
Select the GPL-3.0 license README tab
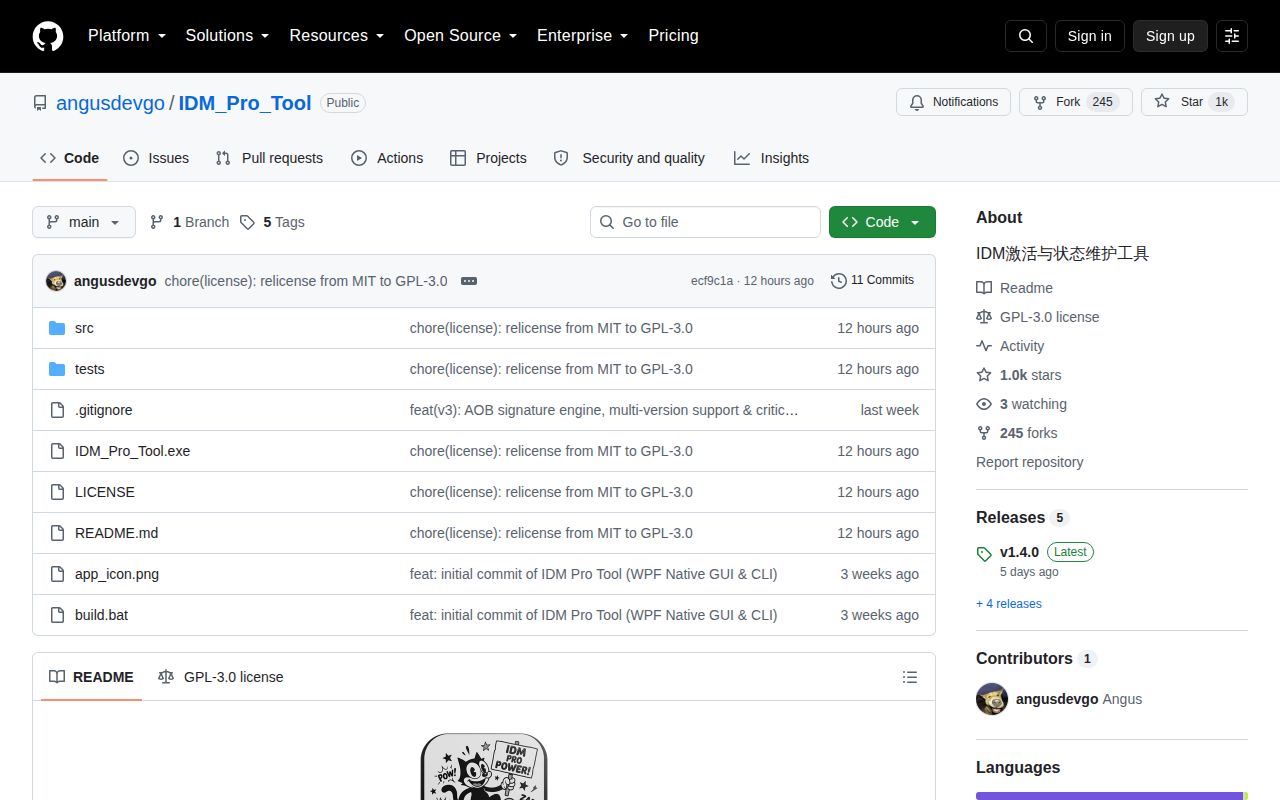[x=221, y=677]
